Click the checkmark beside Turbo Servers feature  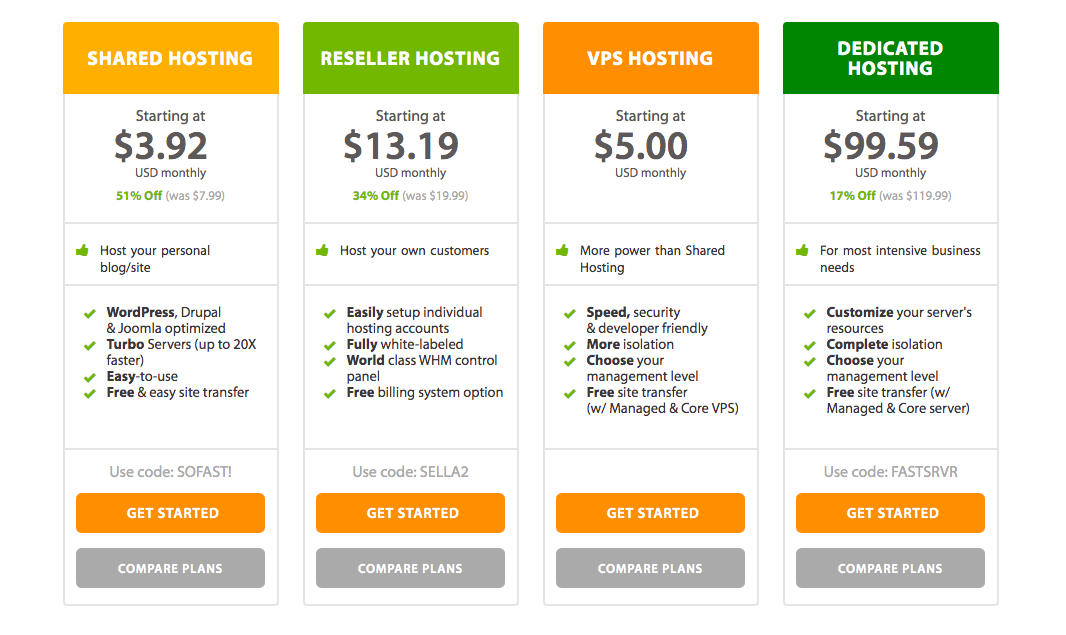90,345
